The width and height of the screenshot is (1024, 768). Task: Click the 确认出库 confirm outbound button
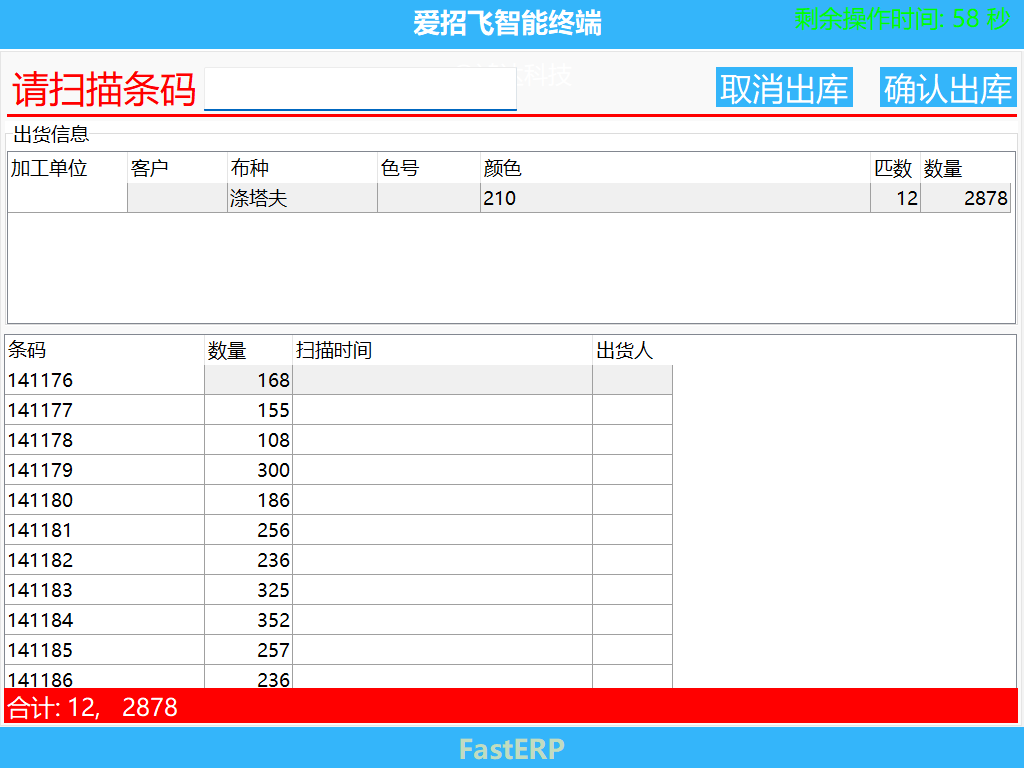click(x=946, y=87)
